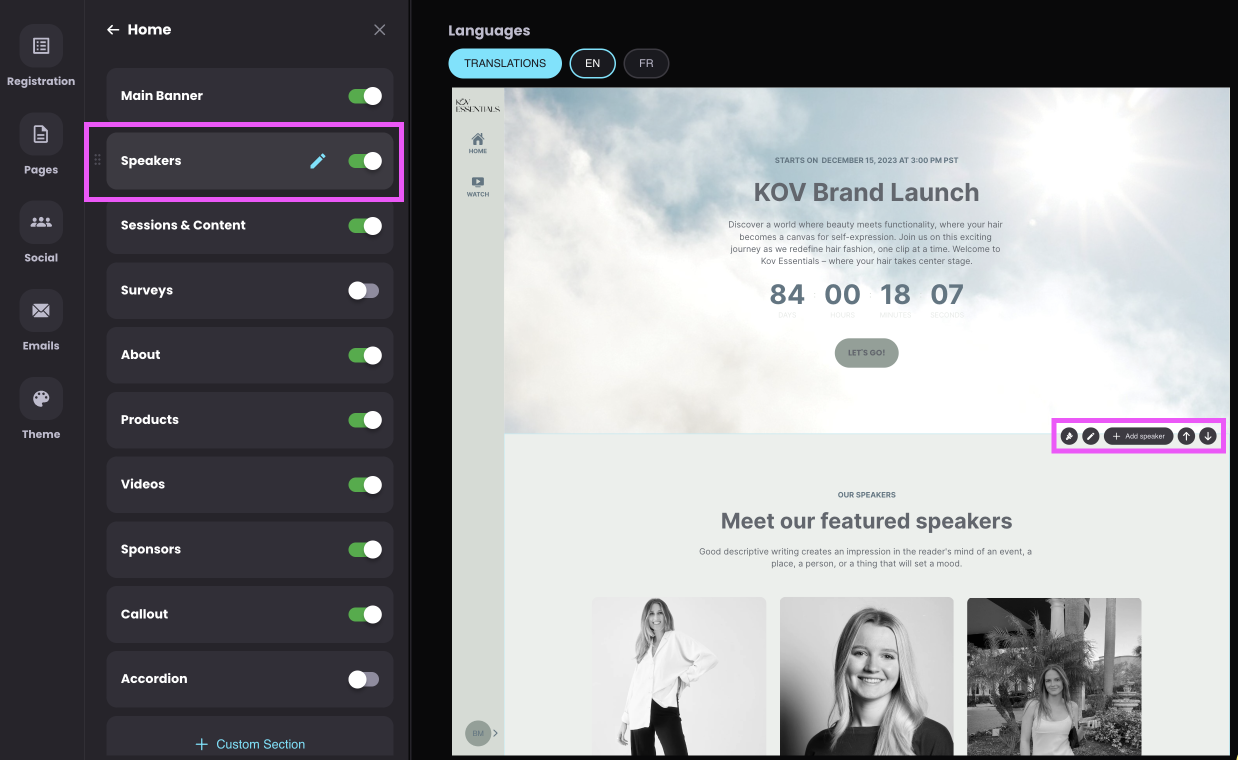This screenshot has width=1238, height=760.
Task: Open the Translations tab
Action: click(x=505, y=63)
